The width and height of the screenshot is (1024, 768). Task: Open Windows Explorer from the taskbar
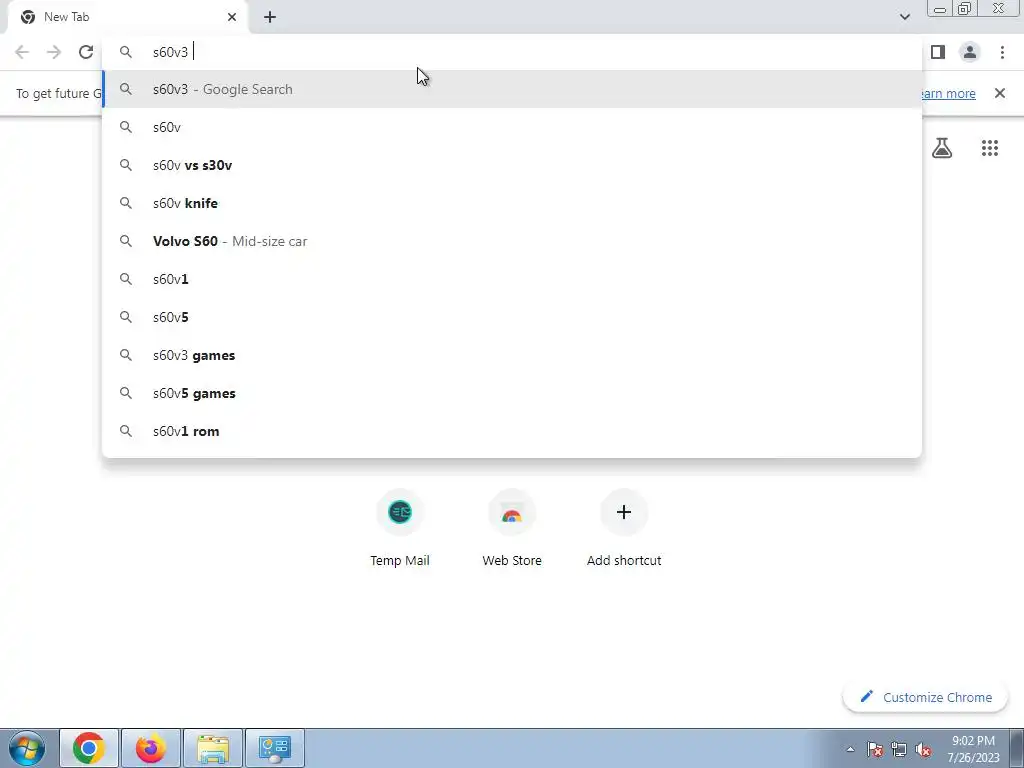coord(213,748)
